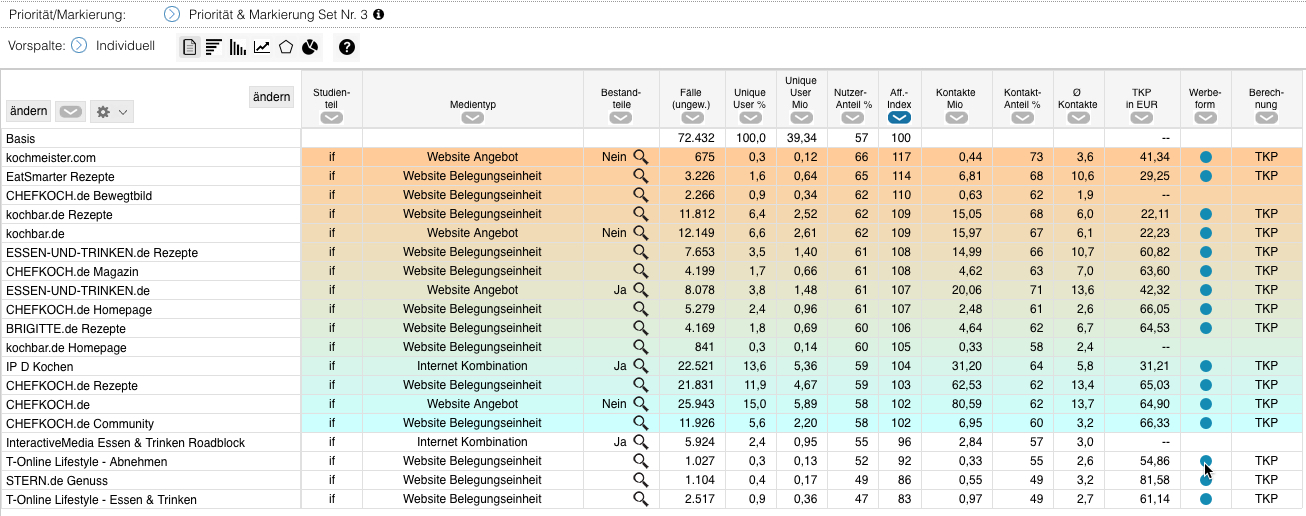The height and width of the screenshot is (516, 1306).
Task: Open Unique User Mio column dropdown
Action: (x=801, y=118)
